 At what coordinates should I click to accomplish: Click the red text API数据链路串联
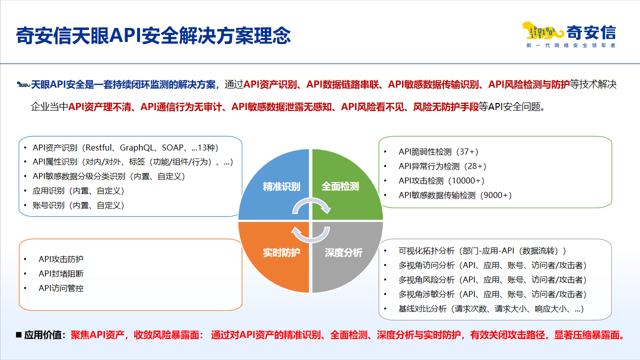coord(342,84)
